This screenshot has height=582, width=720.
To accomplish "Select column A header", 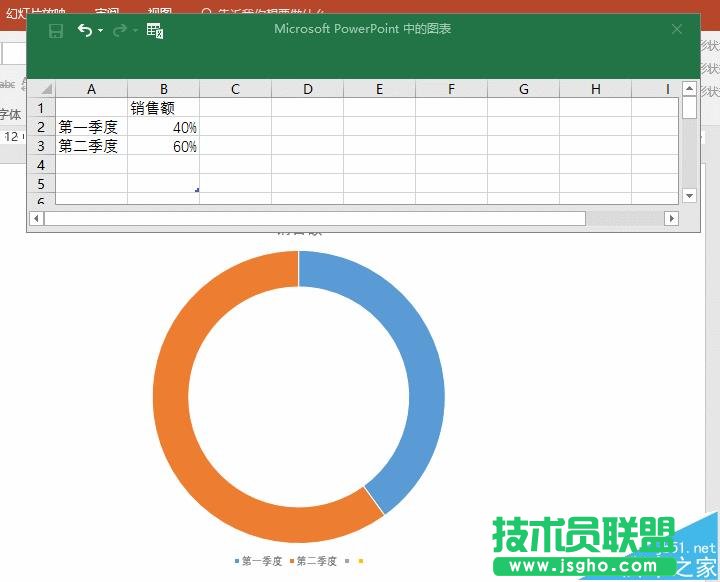I will tap(91, 89).
